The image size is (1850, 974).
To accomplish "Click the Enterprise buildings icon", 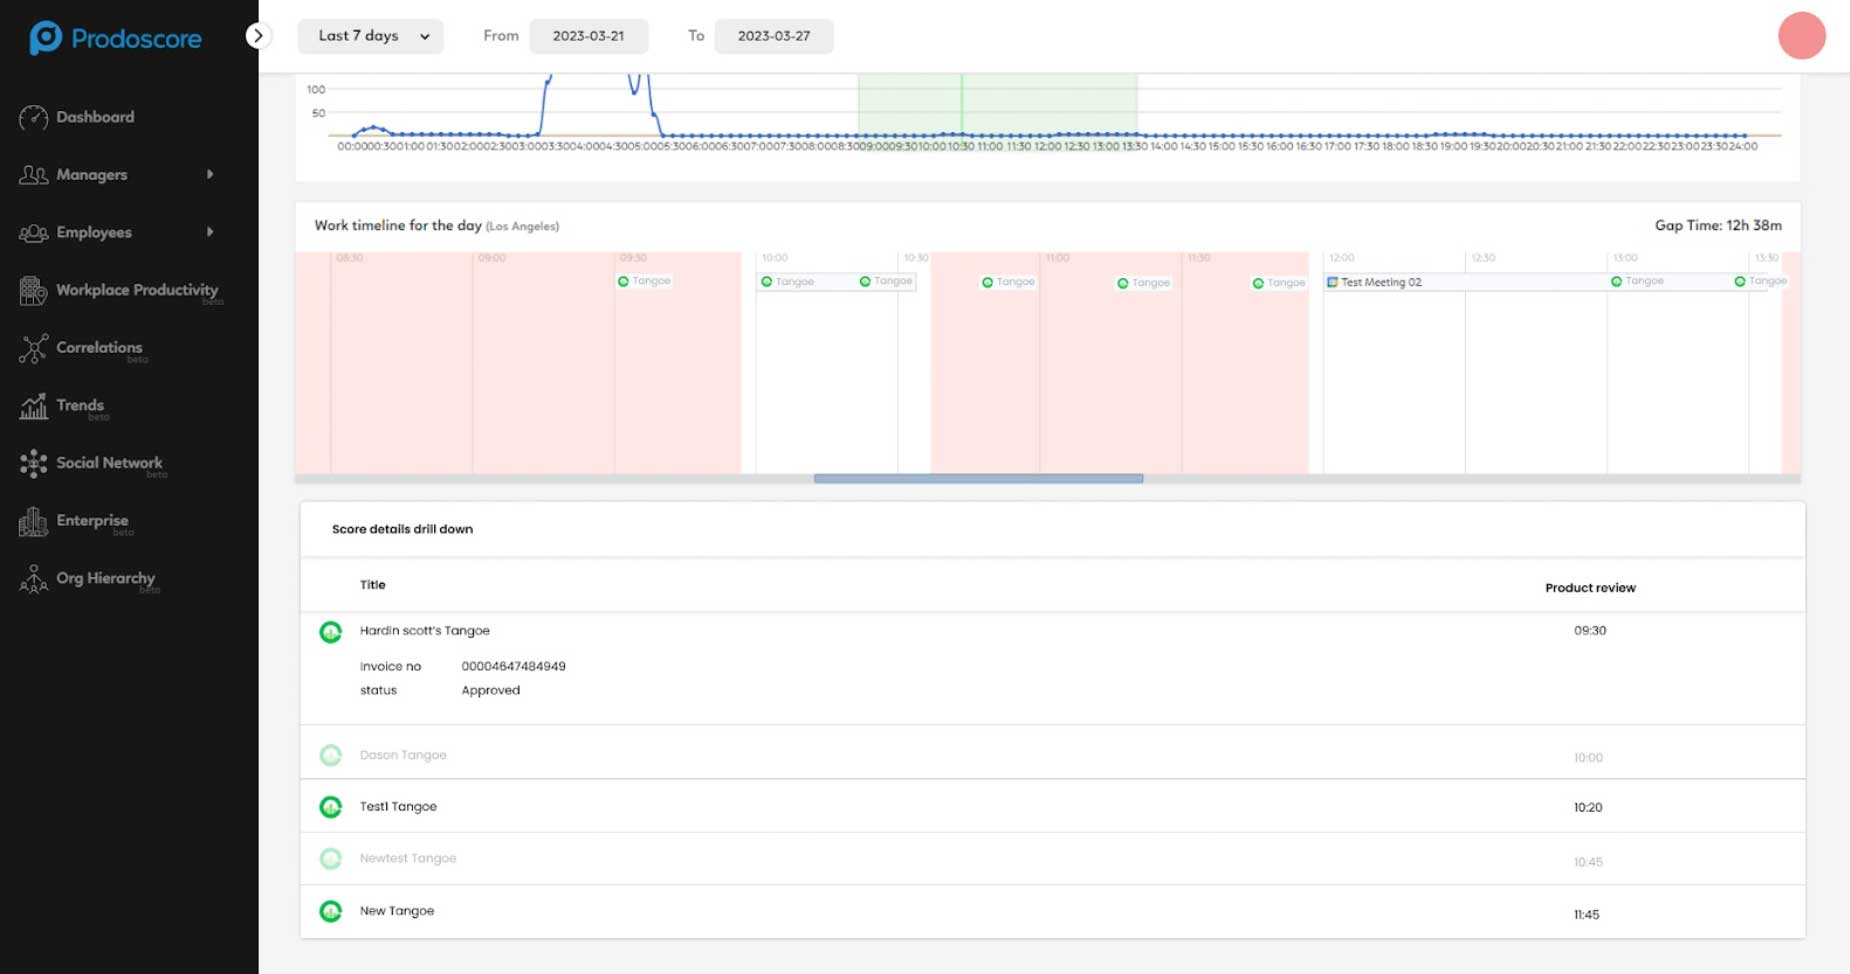I will 33,522.
